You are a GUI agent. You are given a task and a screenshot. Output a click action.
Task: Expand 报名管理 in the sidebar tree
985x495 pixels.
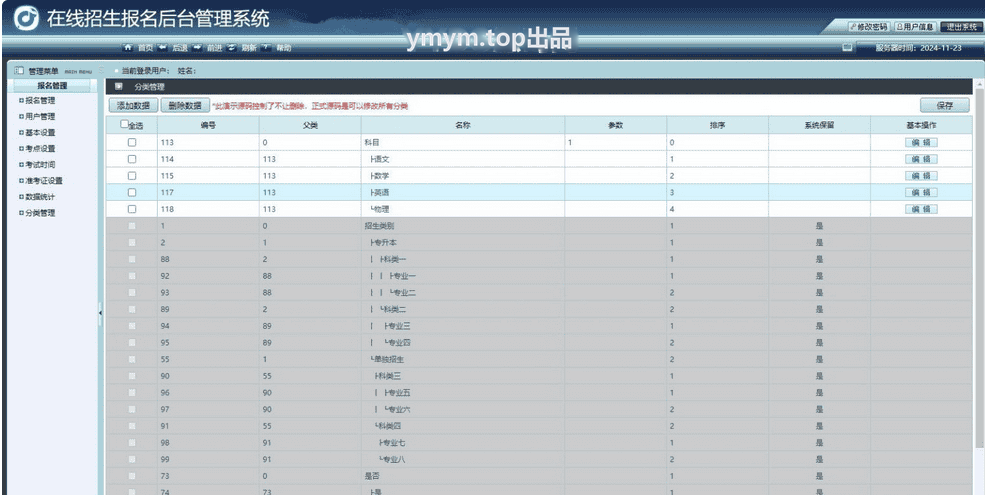pyautogui.click(x=21, y=101)
